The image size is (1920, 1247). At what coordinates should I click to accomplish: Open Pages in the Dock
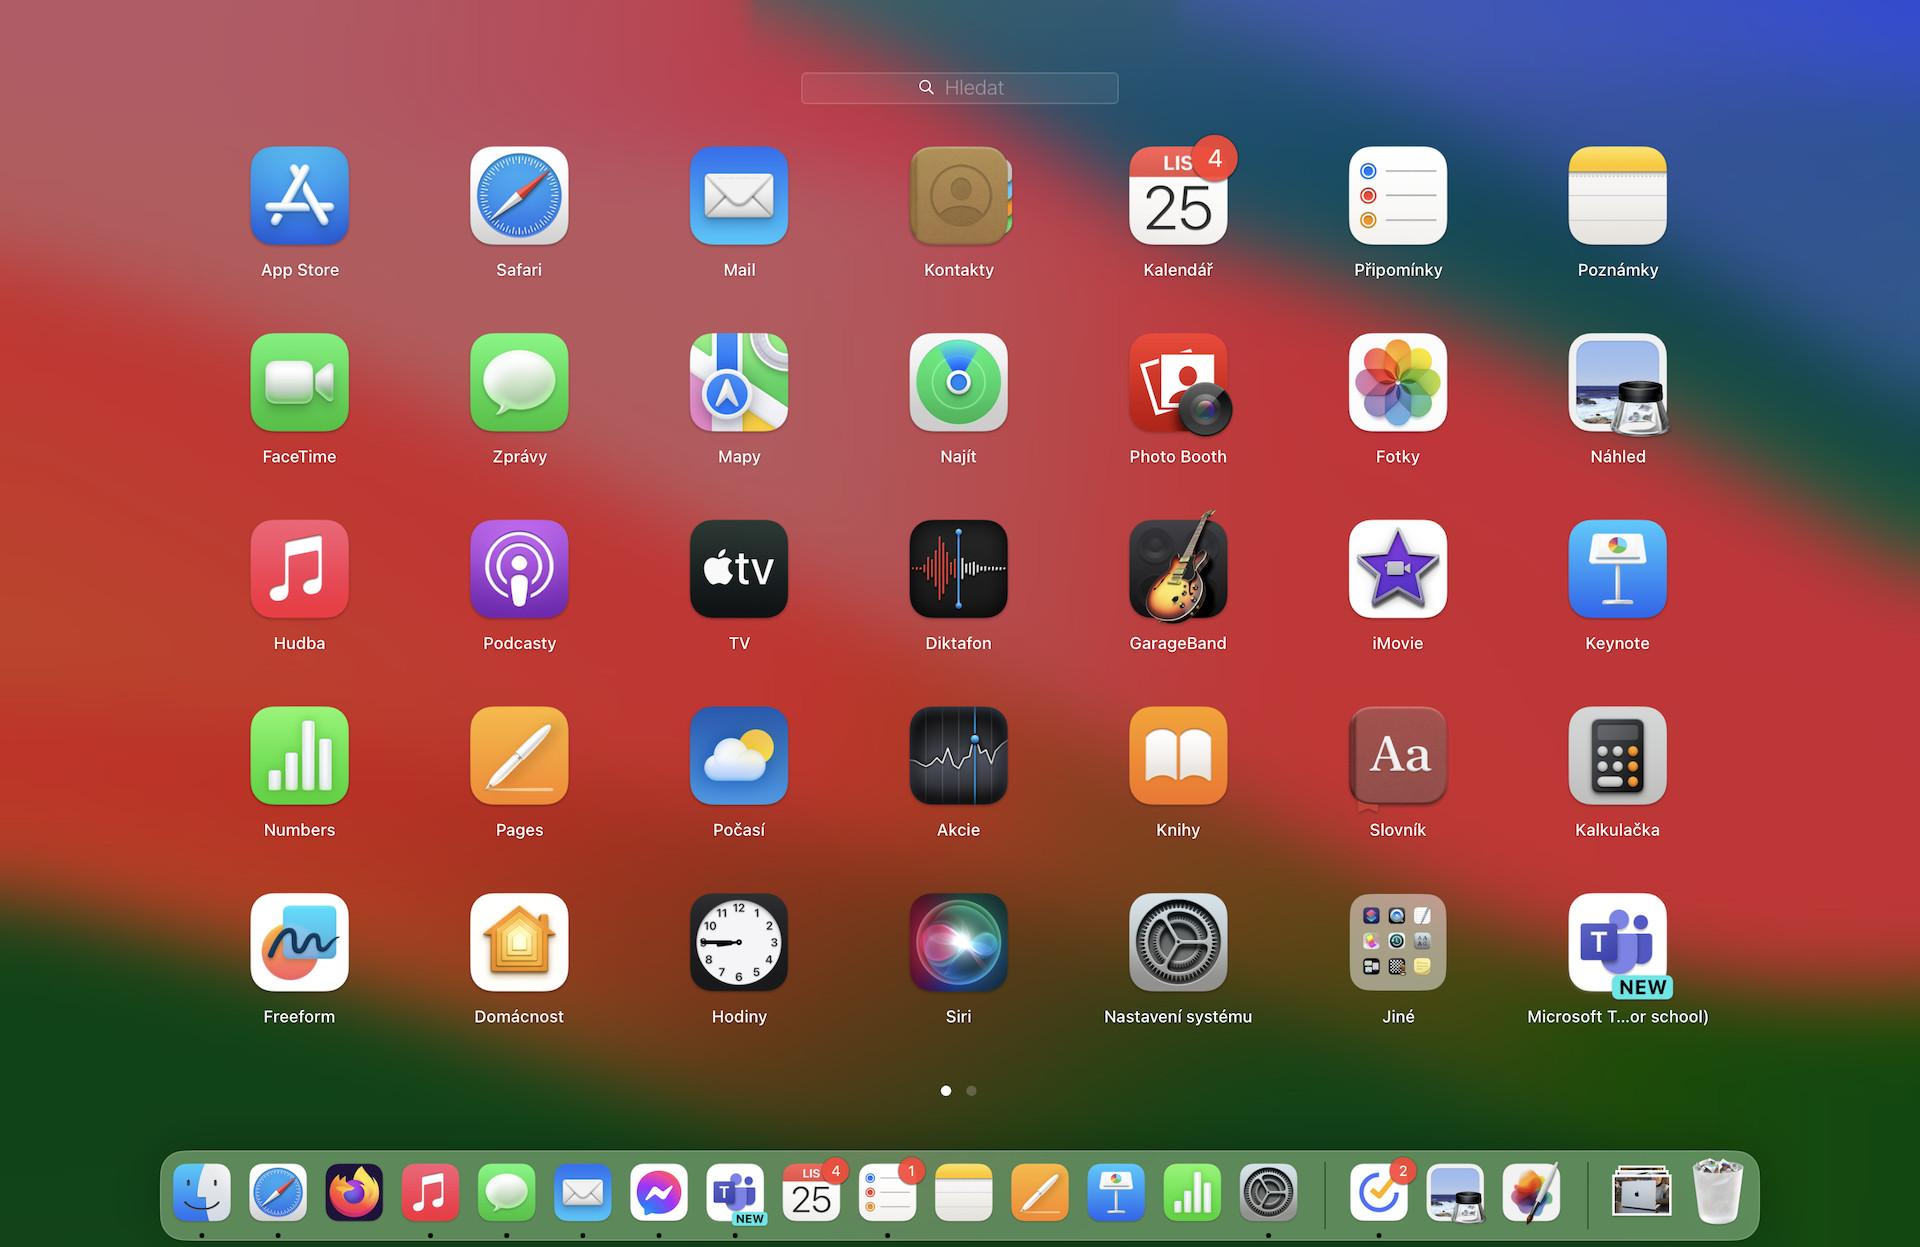1040,1192
